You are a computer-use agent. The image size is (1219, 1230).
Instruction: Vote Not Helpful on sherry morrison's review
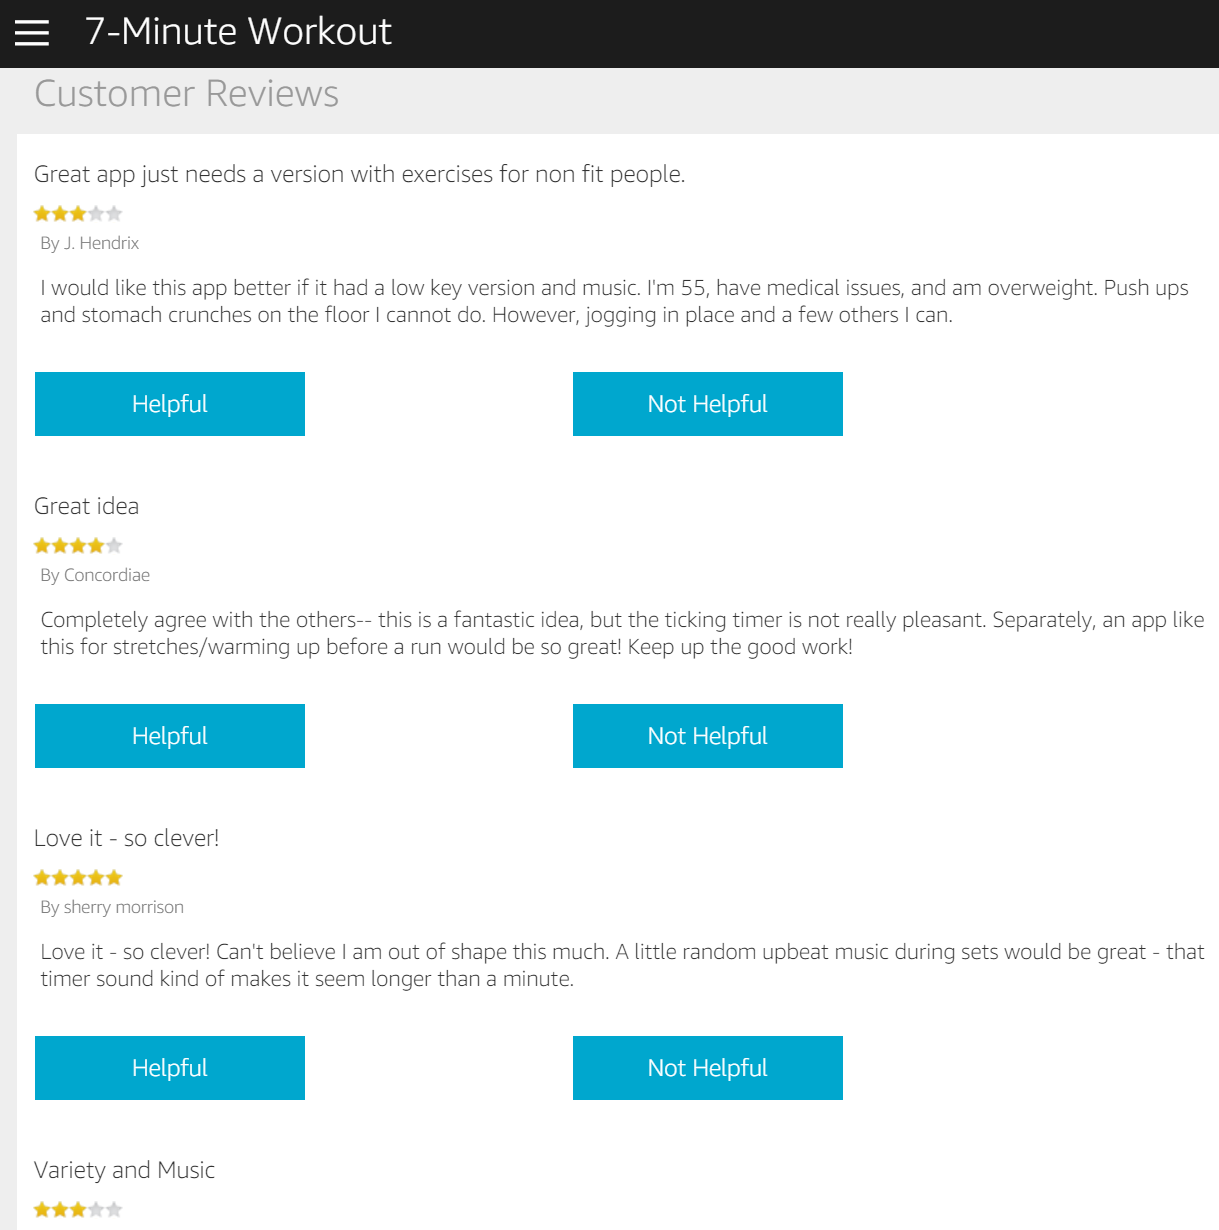click(x=707, y=1068)
